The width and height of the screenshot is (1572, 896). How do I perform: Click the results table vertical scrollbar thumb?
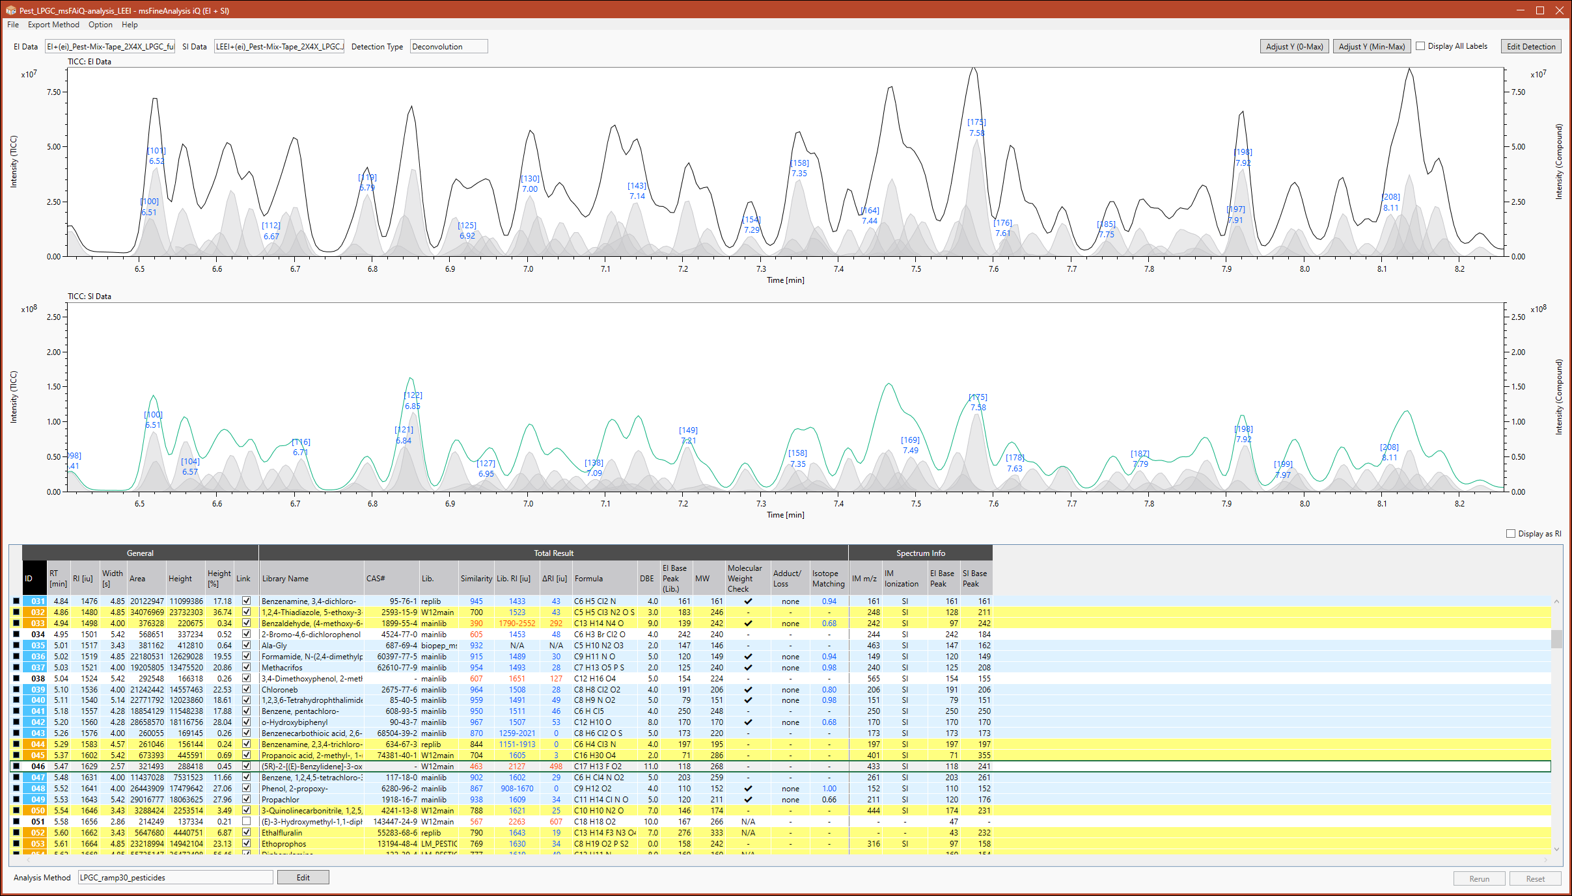pos(1556,639)
